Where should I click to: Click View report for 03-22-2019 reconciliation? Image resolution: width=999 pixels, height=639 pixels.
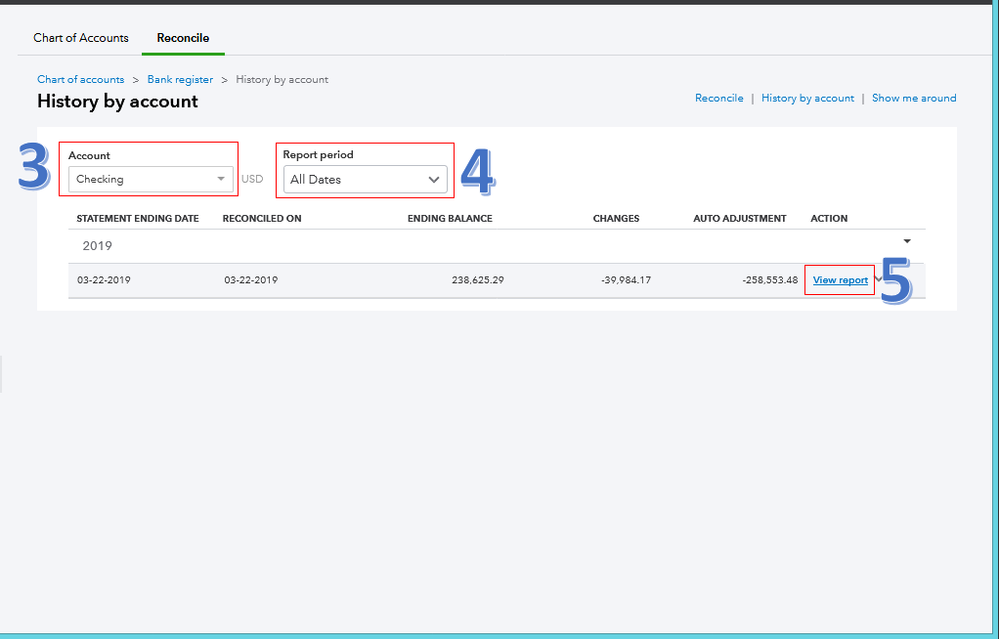pyautogui.click(x=840, y=280)
